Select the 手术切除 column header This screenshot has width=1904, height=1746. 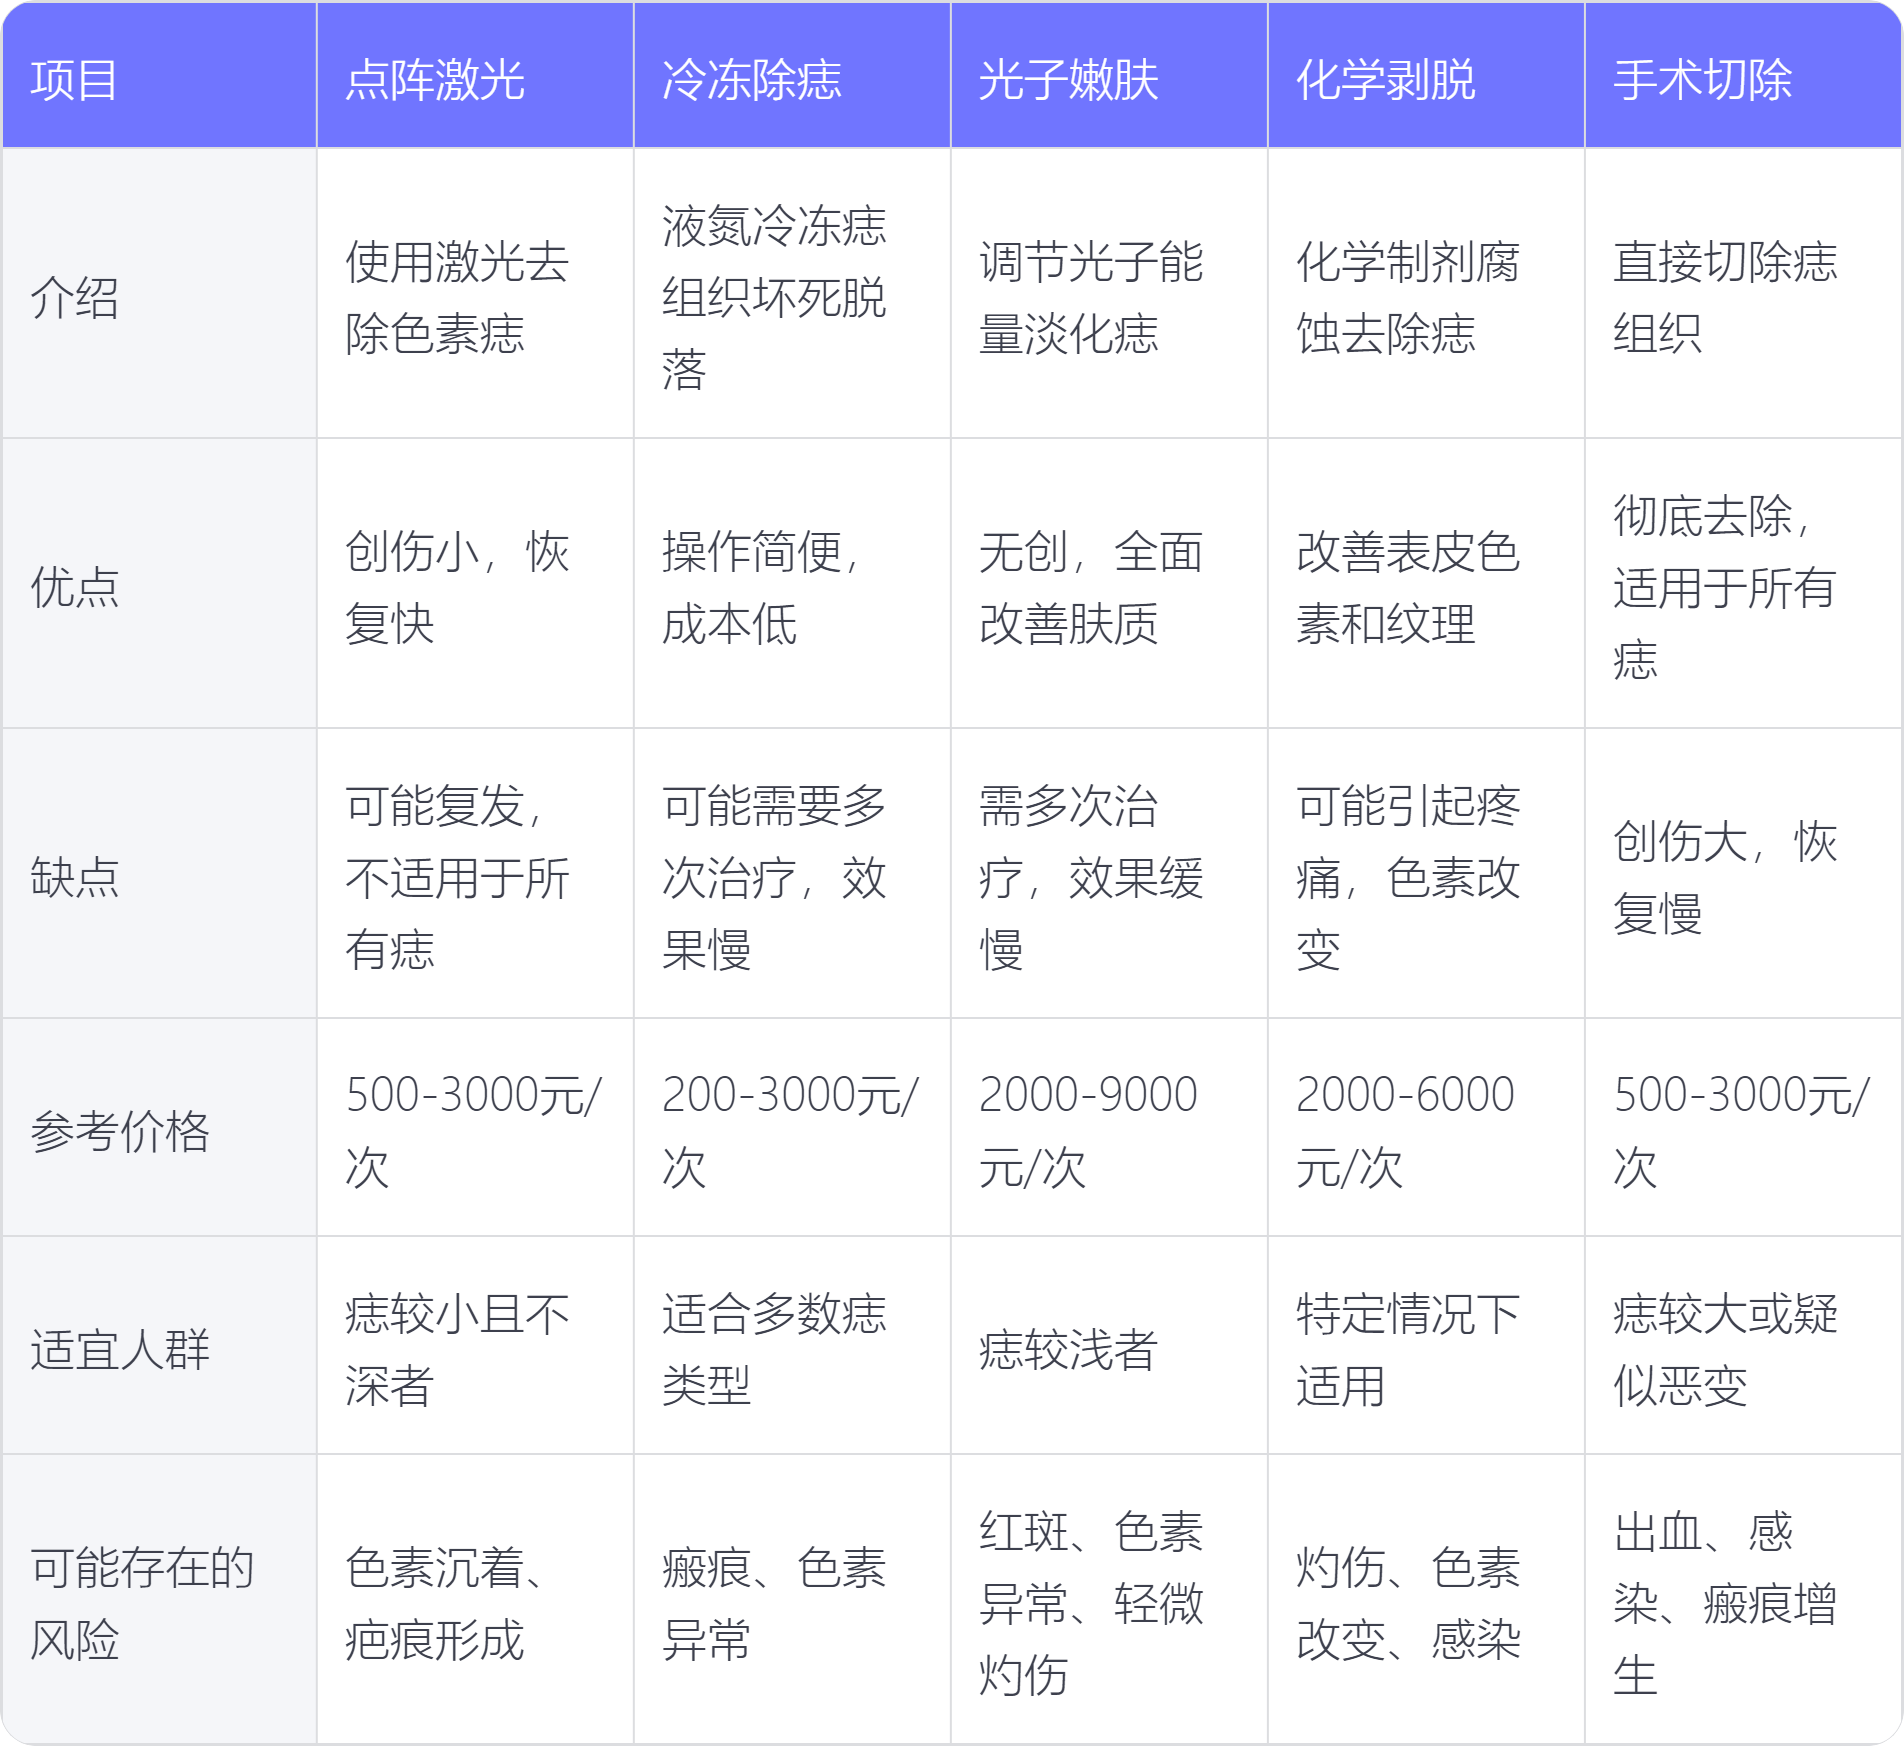(1703, 80)
